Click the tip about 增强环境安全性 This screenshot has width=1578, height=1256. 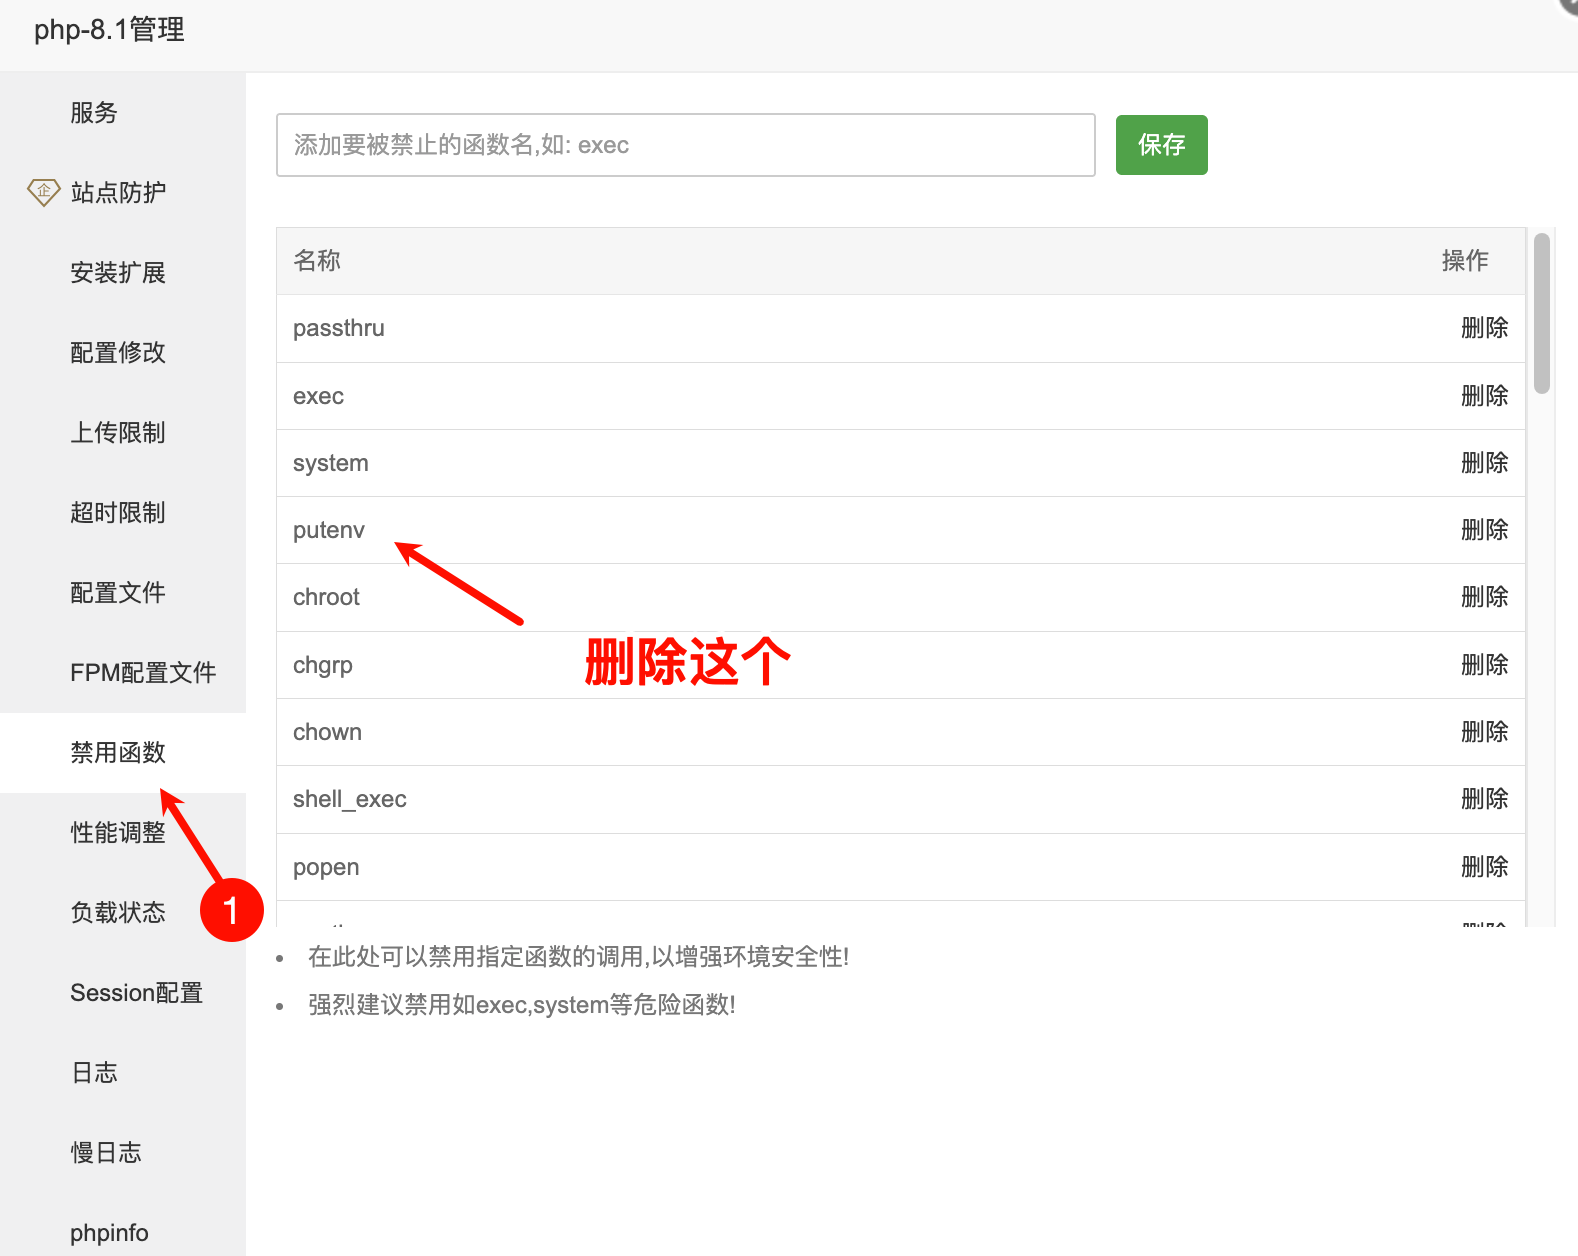pos(578,957)
